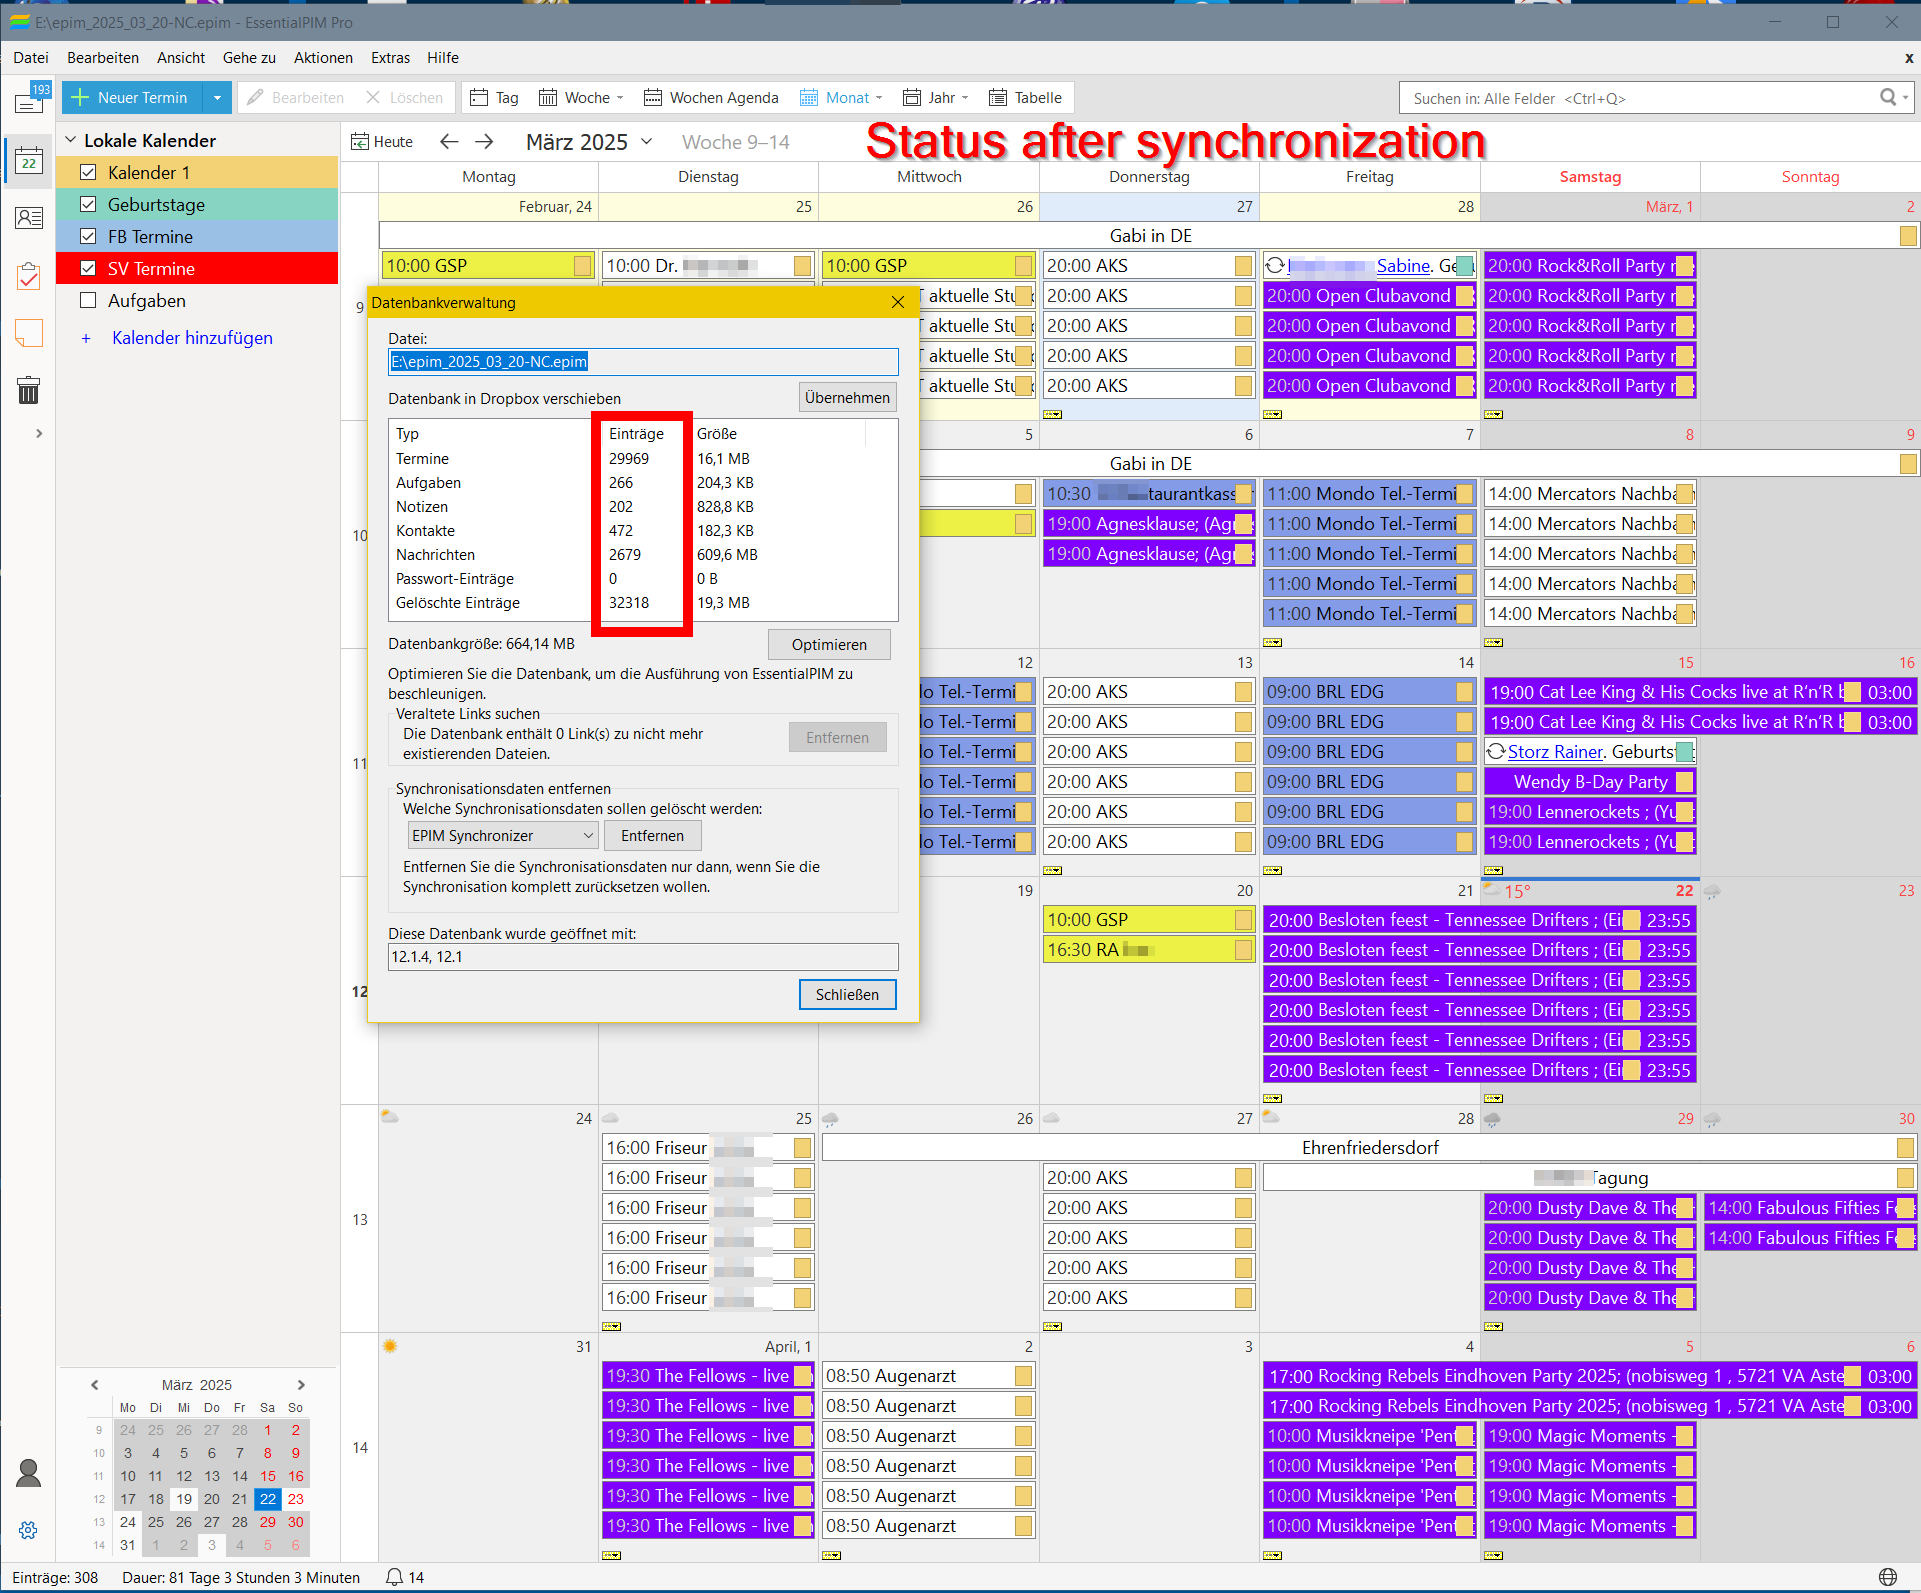Select day 19 in mini calendar

coord(184,1498)
